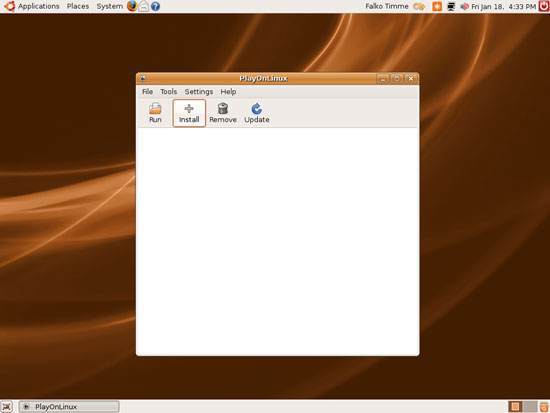Image resolution: width=550 pixels, height=413 pixels.
Task: Click the Update refresh icon
Action: [256, 109]
